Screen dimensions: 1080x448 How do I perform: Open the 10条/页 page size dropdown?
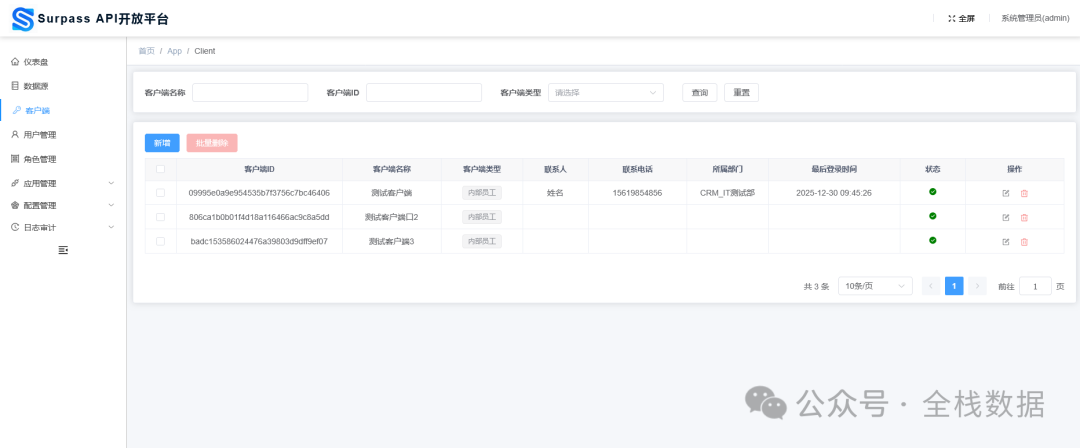tap(875, 286)
